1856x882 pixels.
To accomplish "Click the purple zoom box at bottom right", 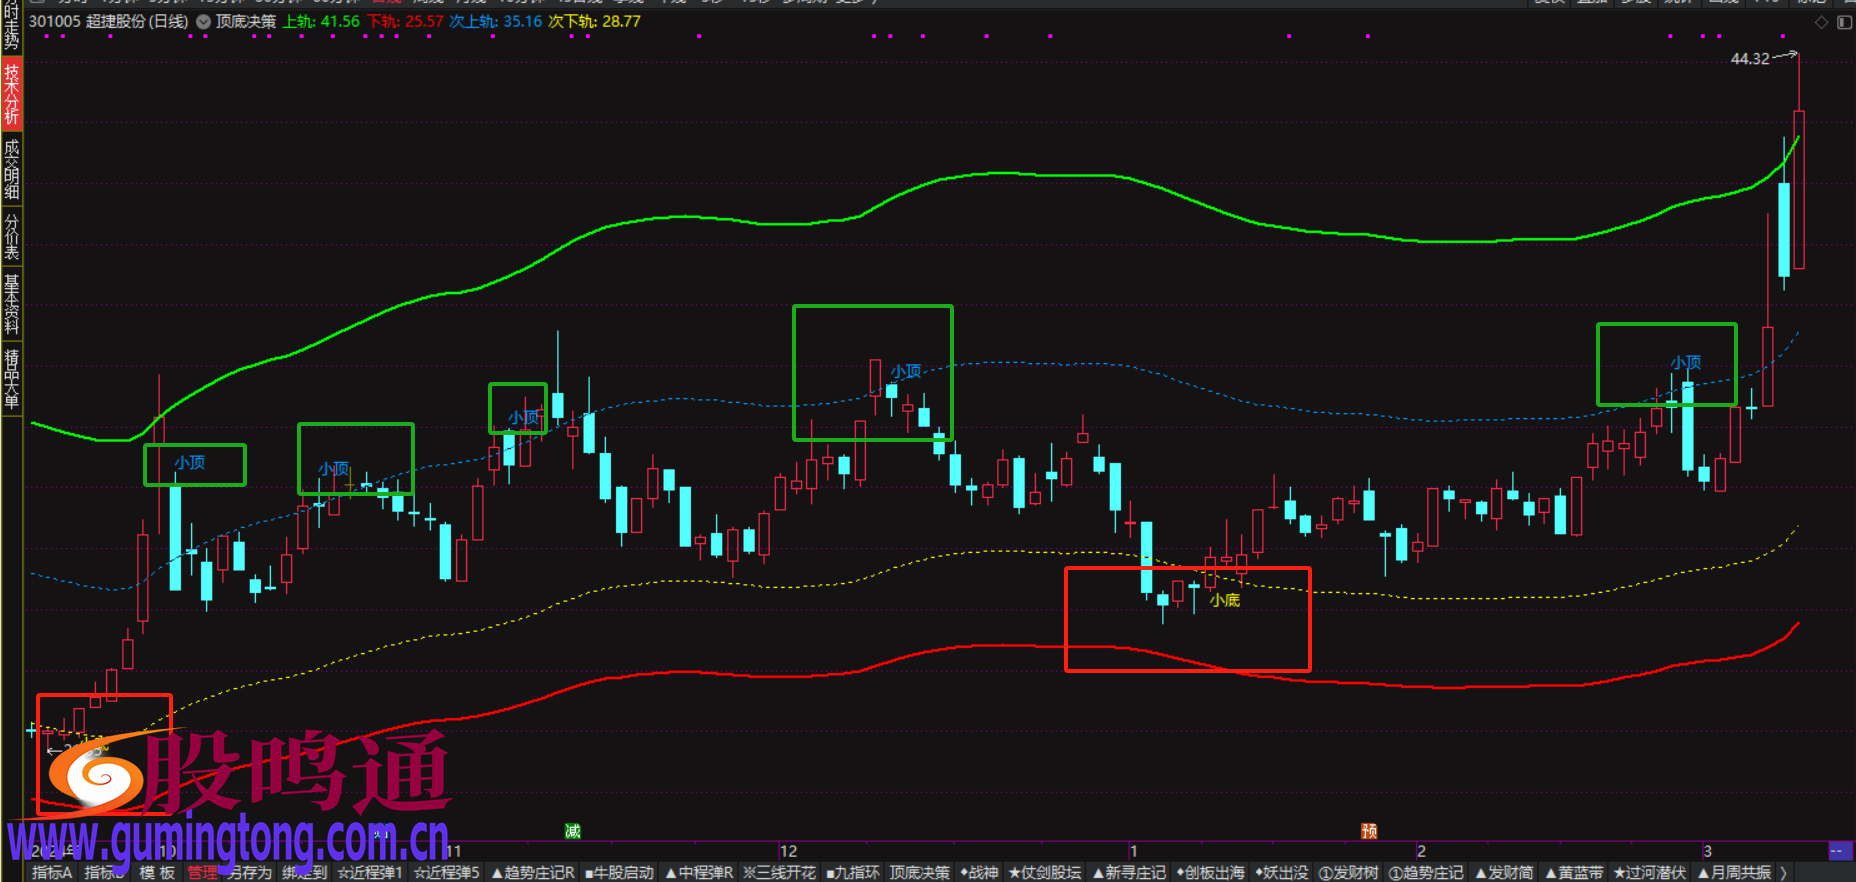I will point(1839,851).
